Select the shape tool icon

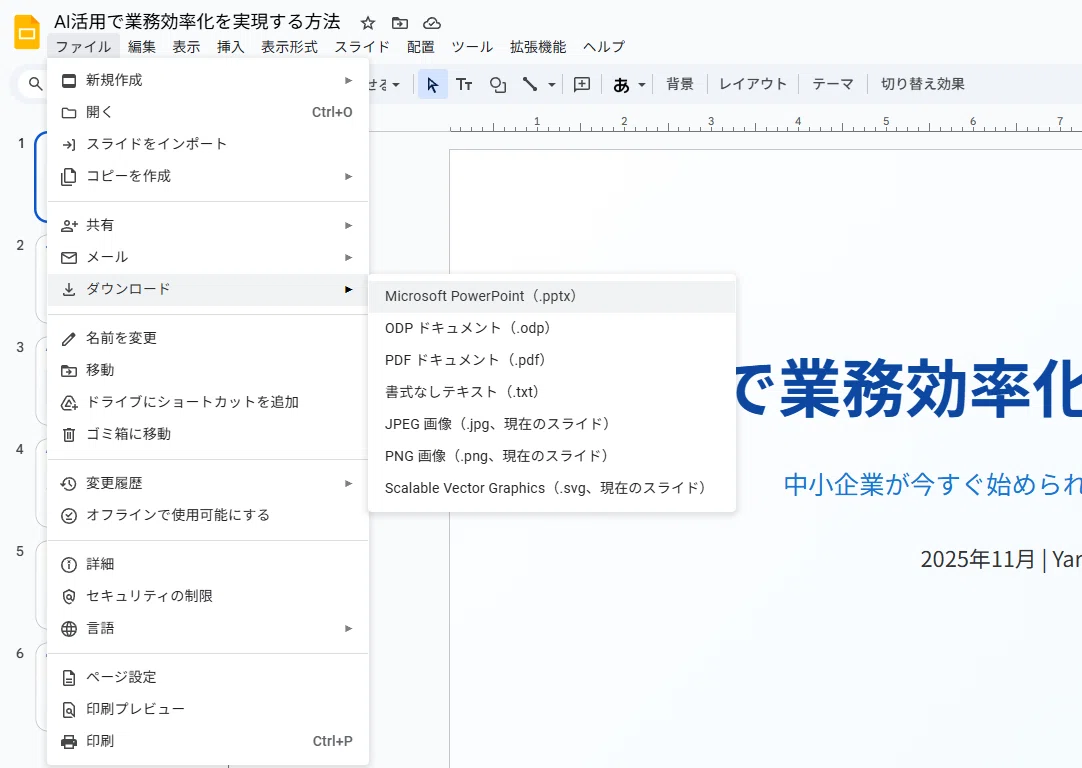click(x=498, y=84)
